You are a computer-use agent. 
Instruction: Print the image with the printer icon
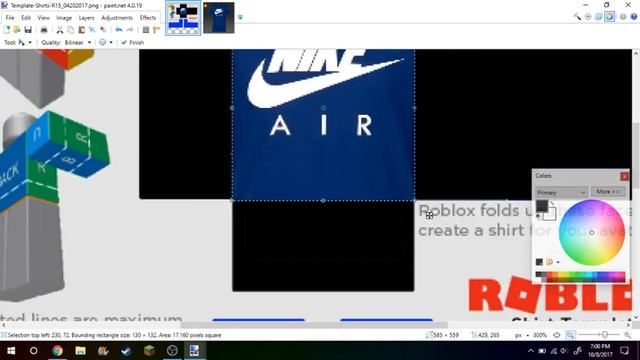(x=44, y=30)
